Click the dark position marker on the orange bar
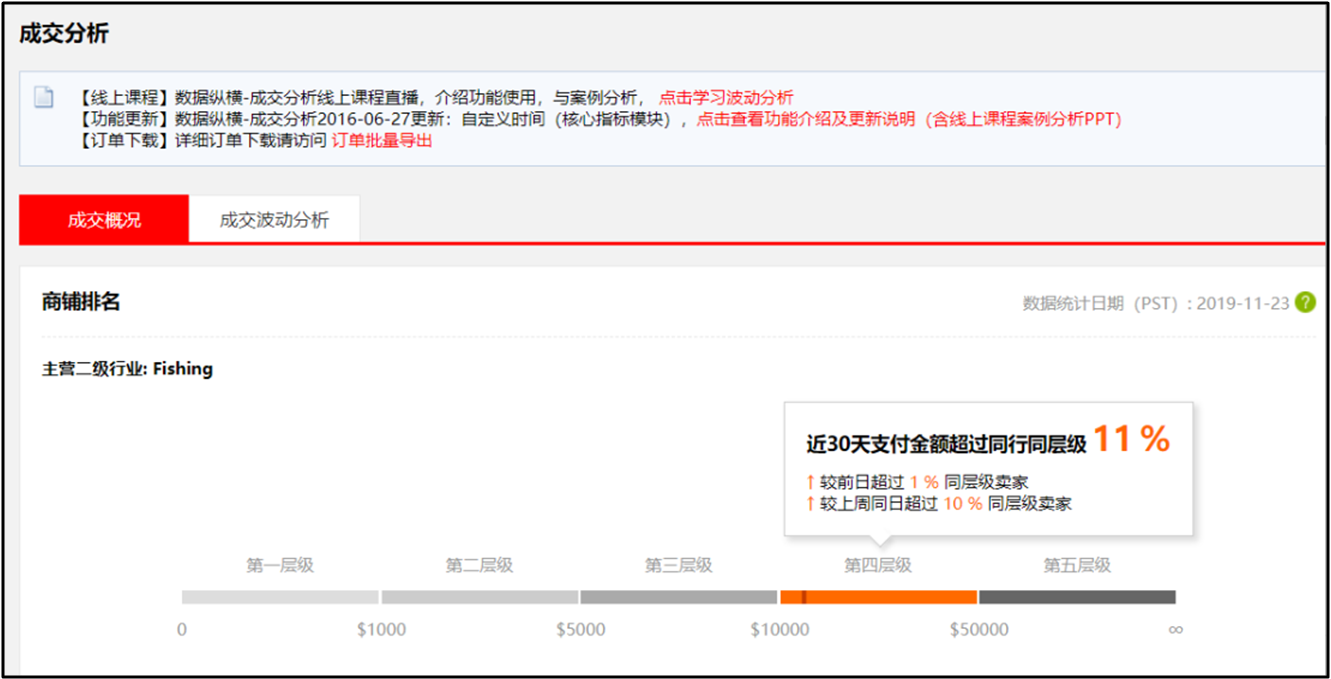This screenshot has height=679, width=1331. pos(804,597)
